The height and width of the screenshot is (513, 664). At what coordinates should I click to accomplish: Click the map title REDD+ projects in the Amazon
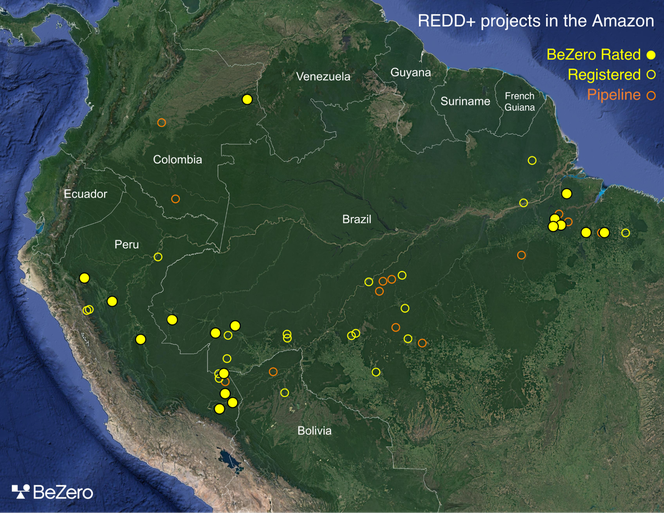tap(536, 21)
